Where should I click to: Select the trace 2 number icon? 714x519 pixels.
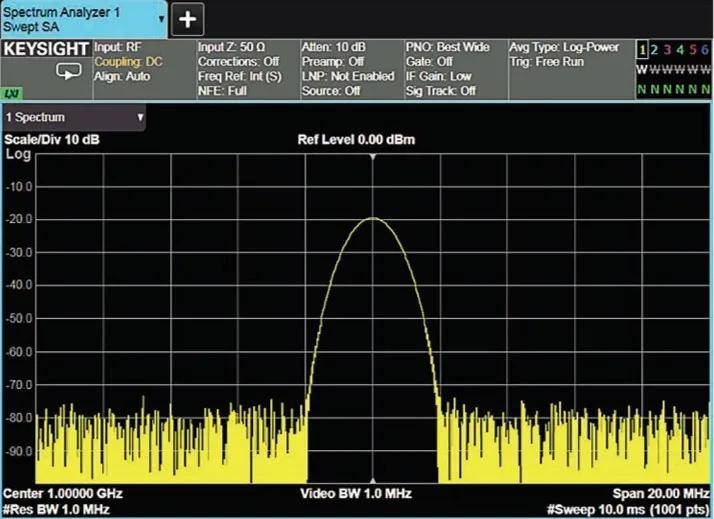pyautogui.click(x=655, y=49)
